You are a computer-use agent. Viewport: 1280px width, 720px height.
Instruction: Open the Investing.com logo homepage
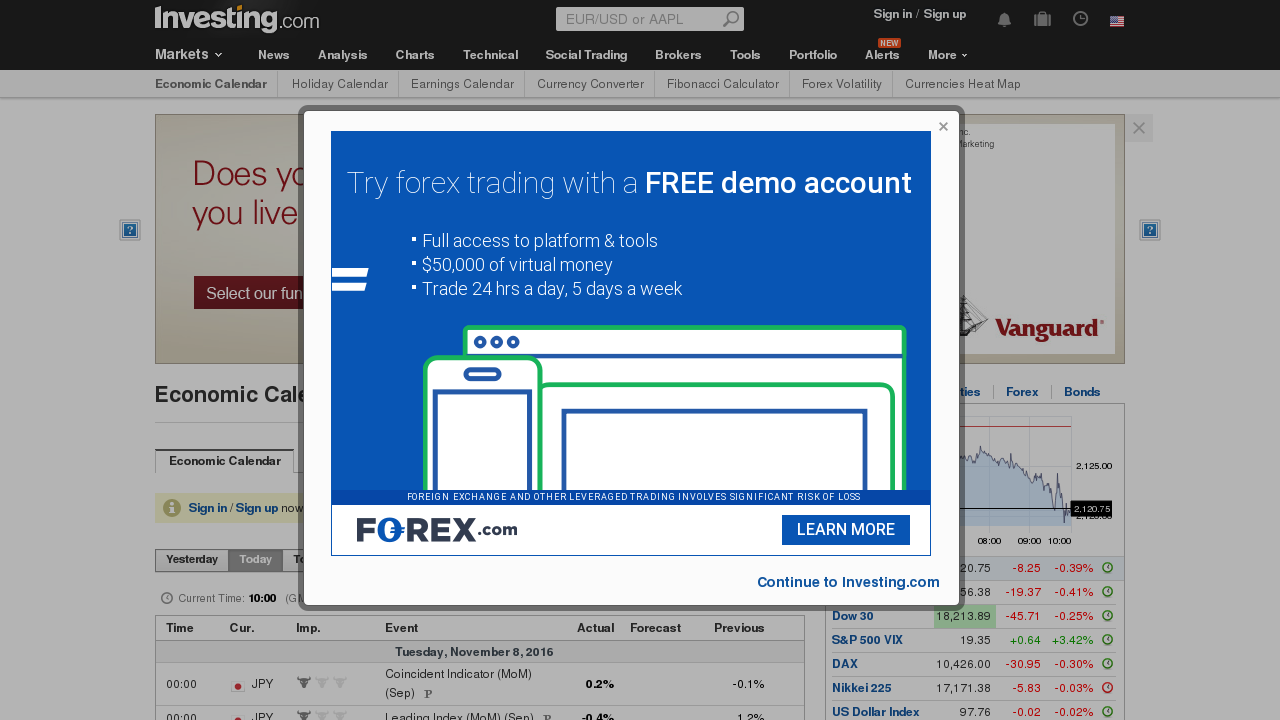237,19
